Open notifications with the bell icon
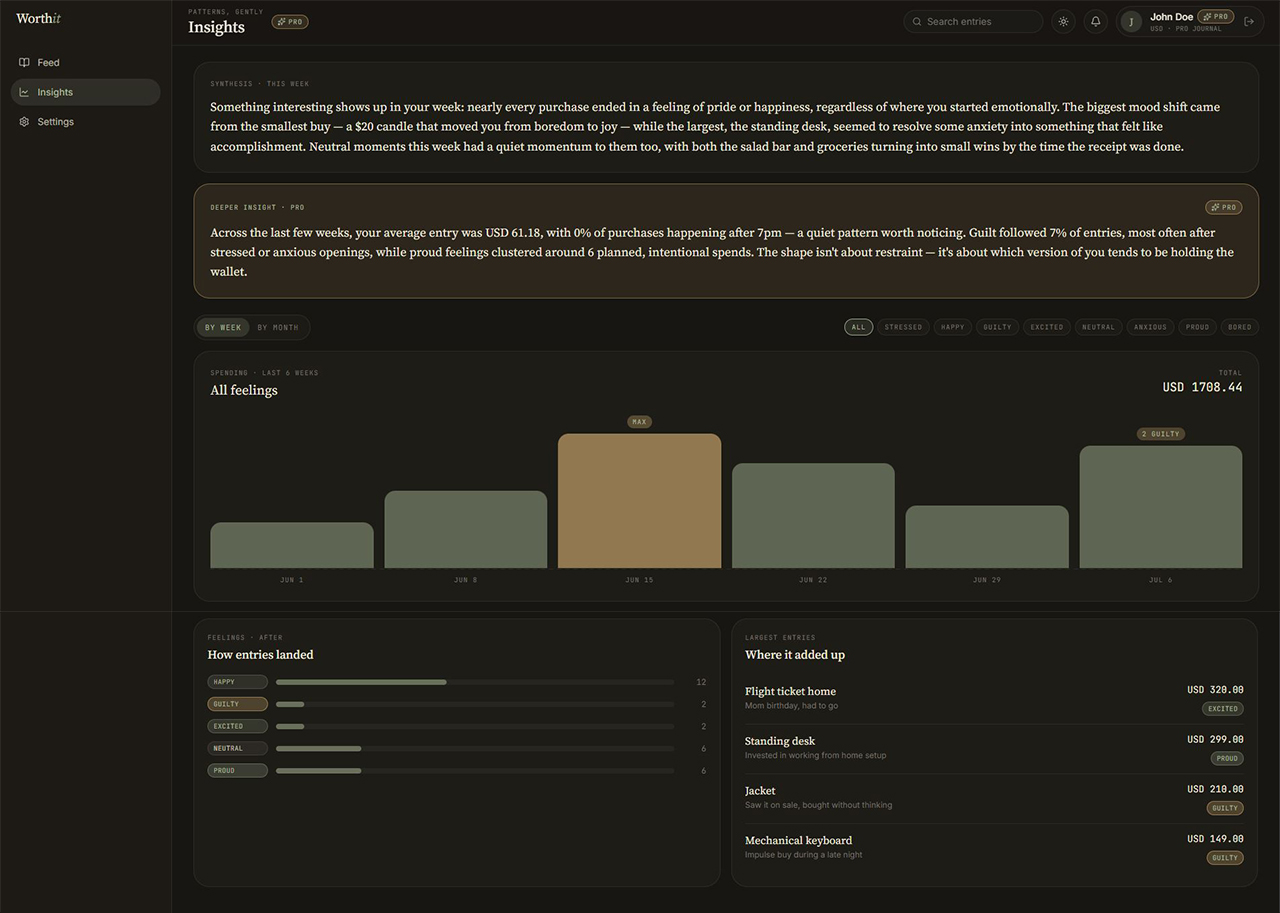 pos(1096,21)
